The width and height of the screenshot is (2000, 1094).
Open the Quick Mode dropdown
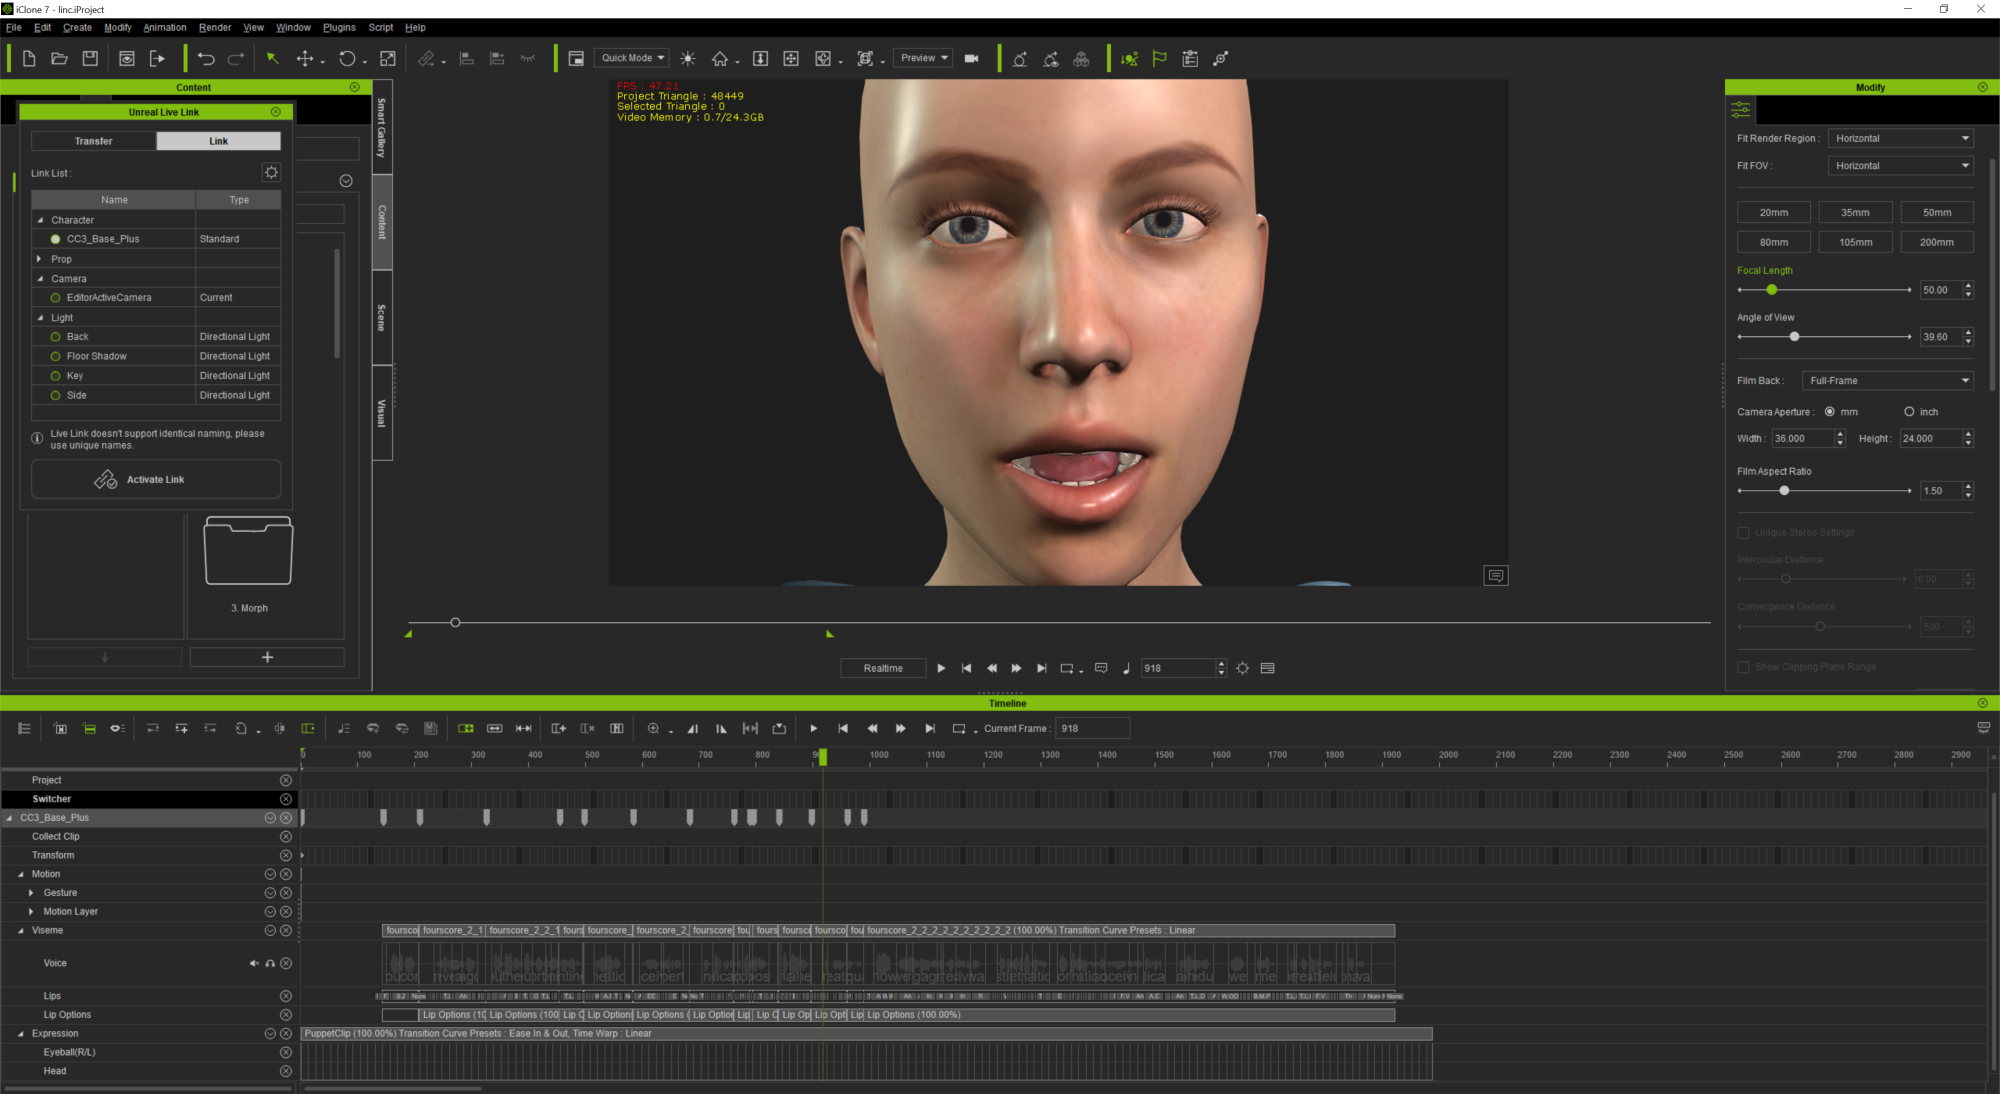(632, 58)
